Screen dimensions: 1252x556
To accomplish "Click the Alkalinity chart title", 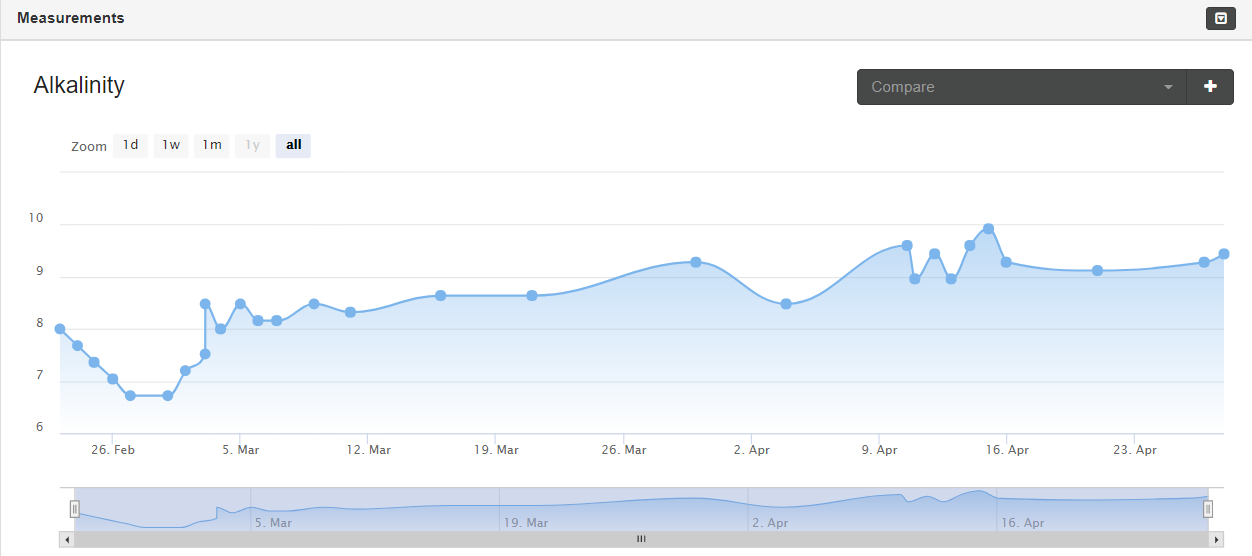I will tap(79, 85).
